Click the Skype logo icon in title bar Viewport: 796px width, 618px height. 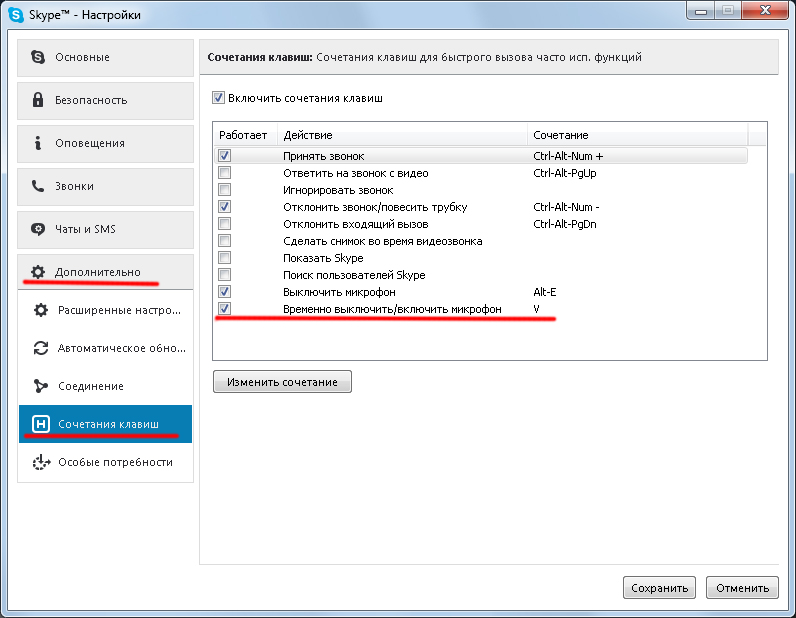(x=16, y=15)
